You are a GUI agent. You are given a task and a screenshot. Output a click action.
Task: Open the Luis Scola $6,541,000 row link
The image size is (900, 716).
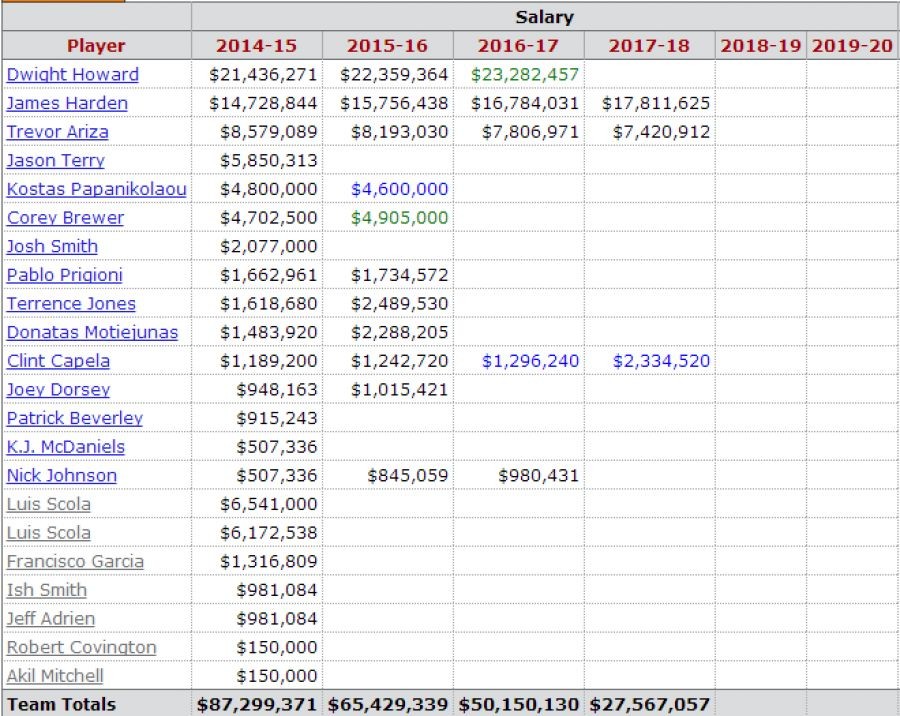pyautogui.click(x=49, y=505)
